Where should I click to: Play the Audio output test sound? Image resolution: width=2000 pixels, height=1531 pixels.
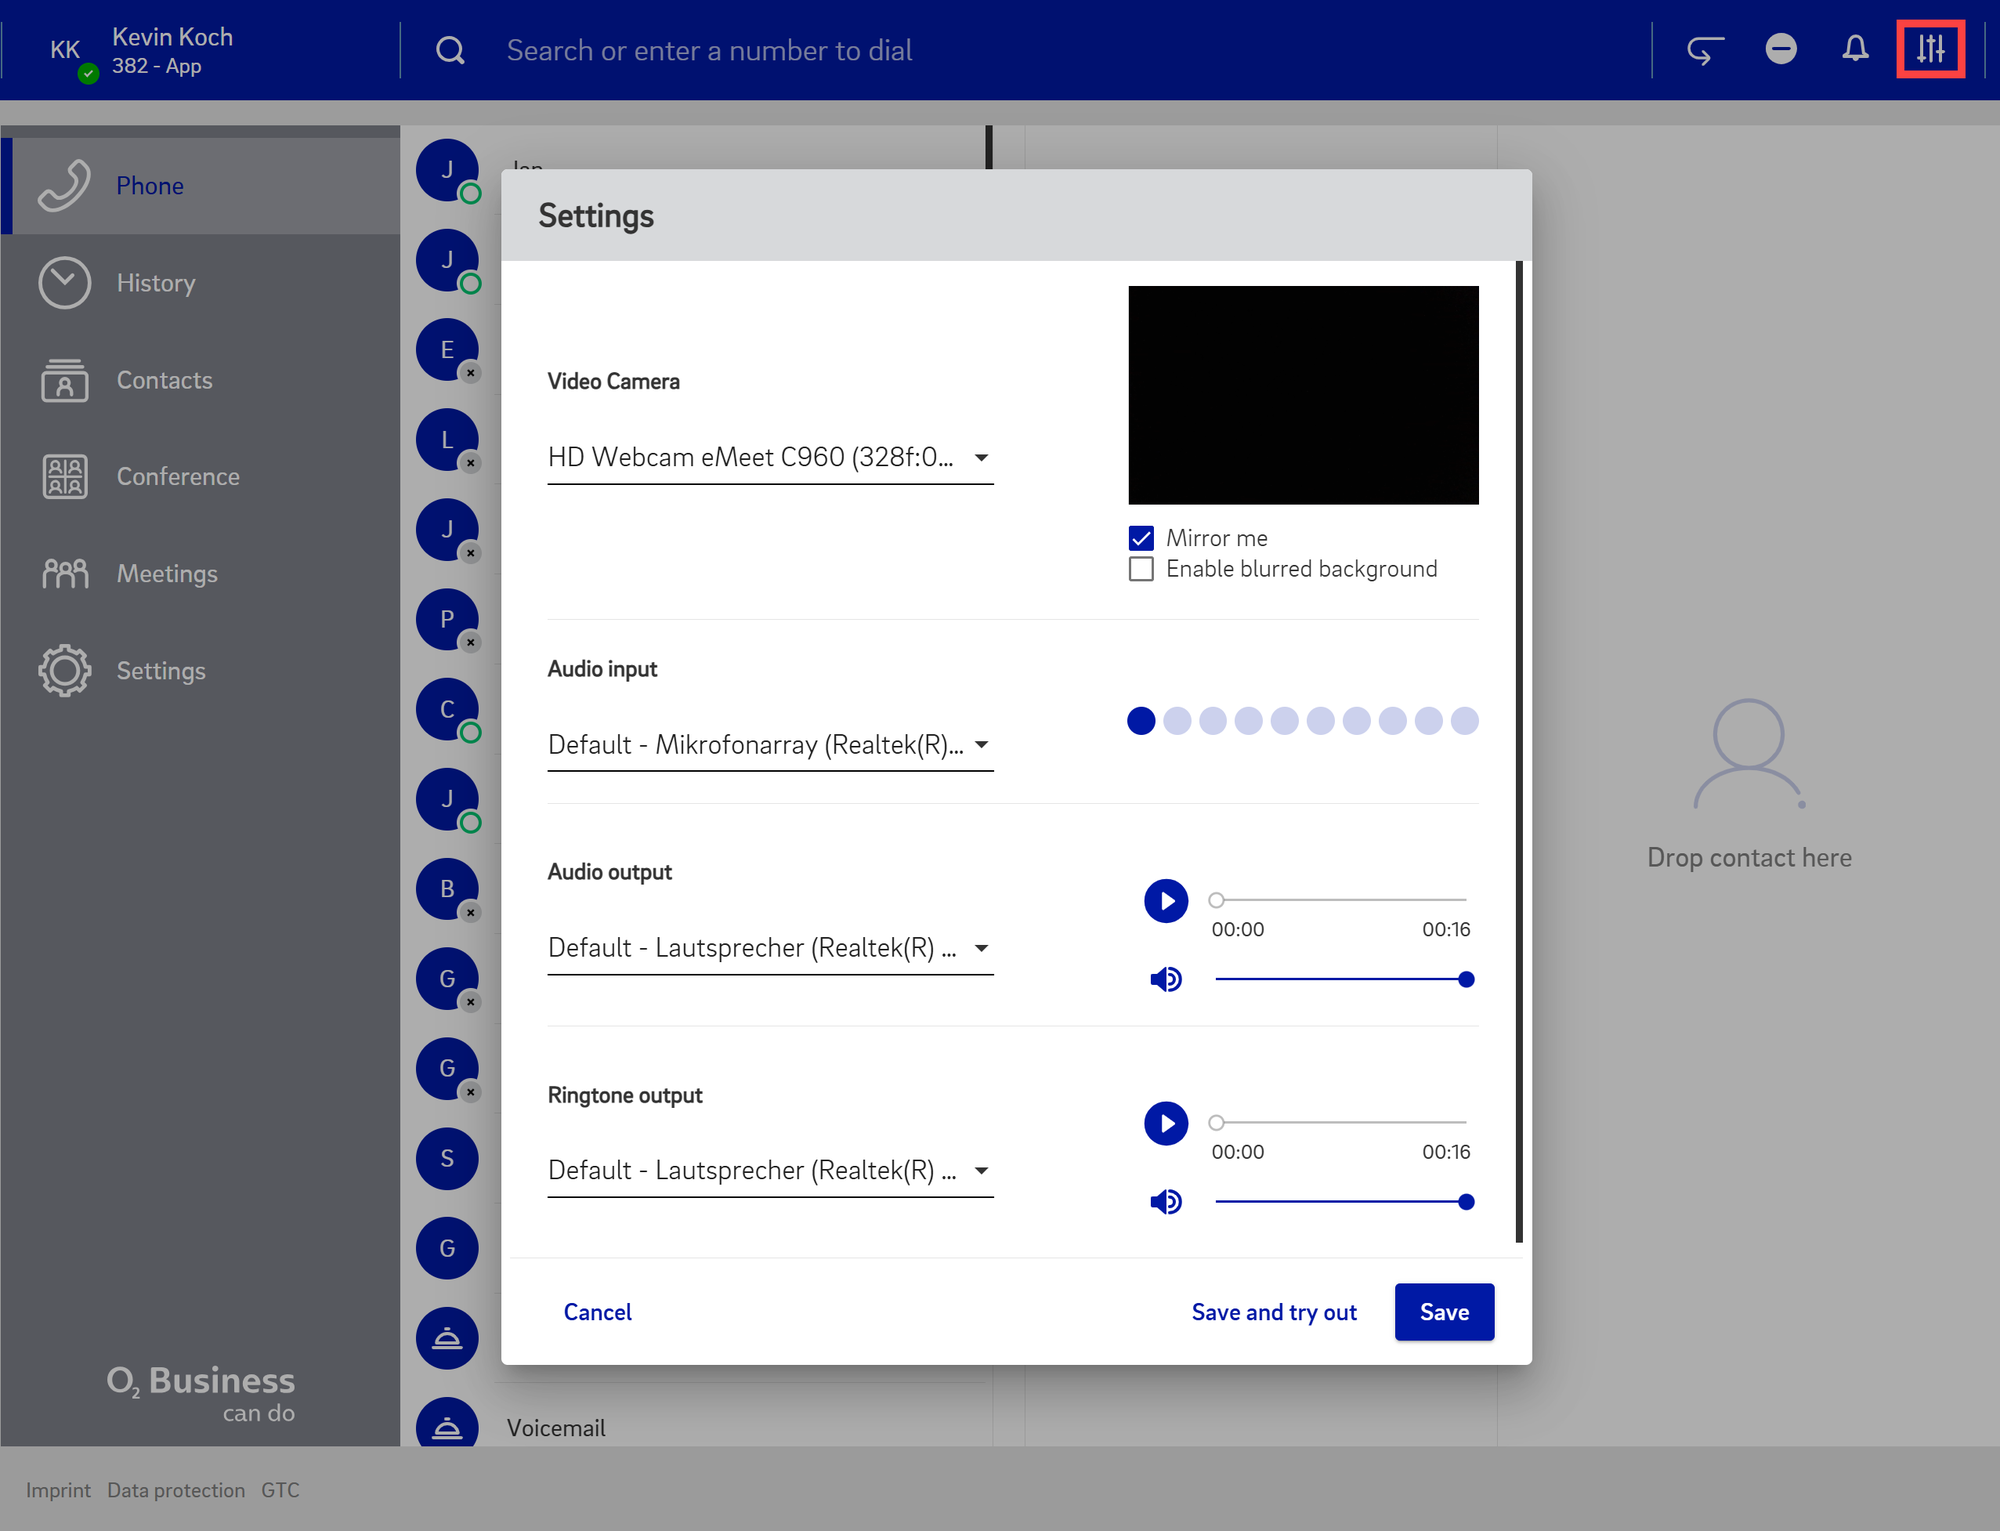(x=1165, y=901)
